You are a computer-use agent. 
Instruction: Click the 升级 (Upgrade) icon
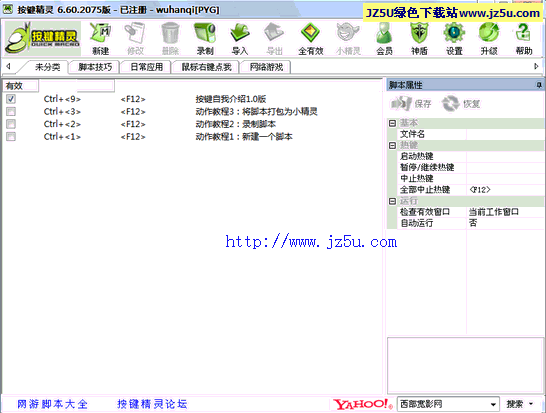[489, 38]
